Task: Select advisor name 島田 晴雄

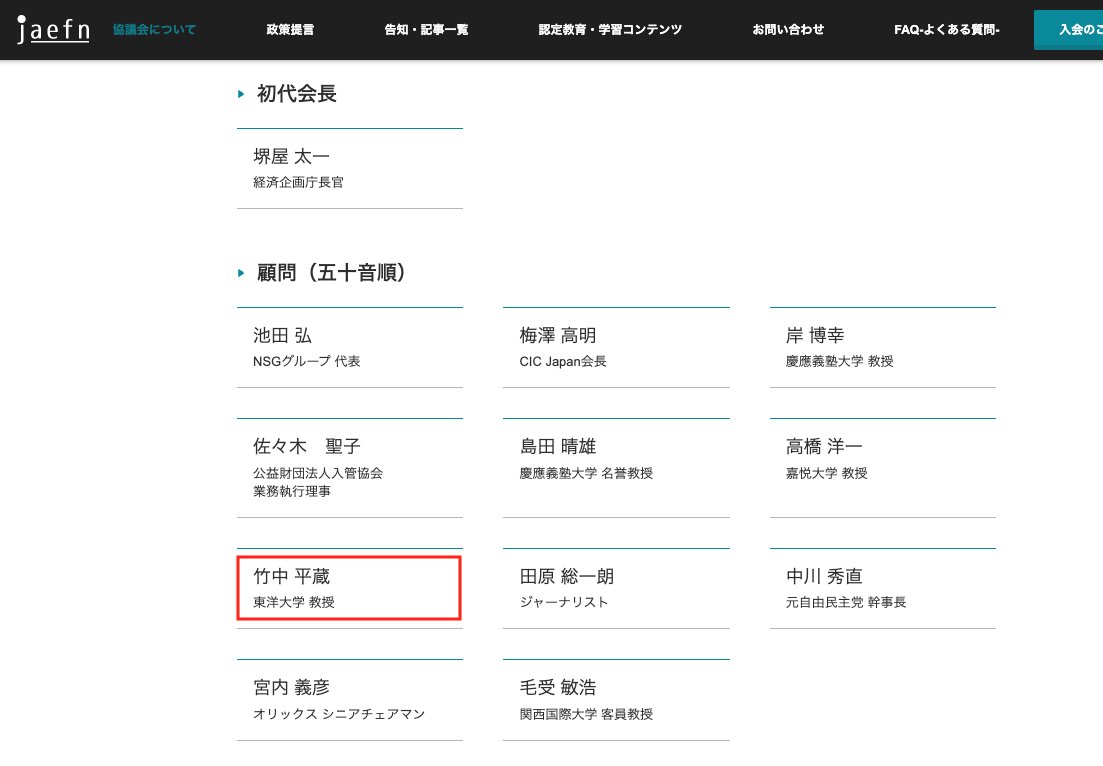Action: [x=558, y=447]
